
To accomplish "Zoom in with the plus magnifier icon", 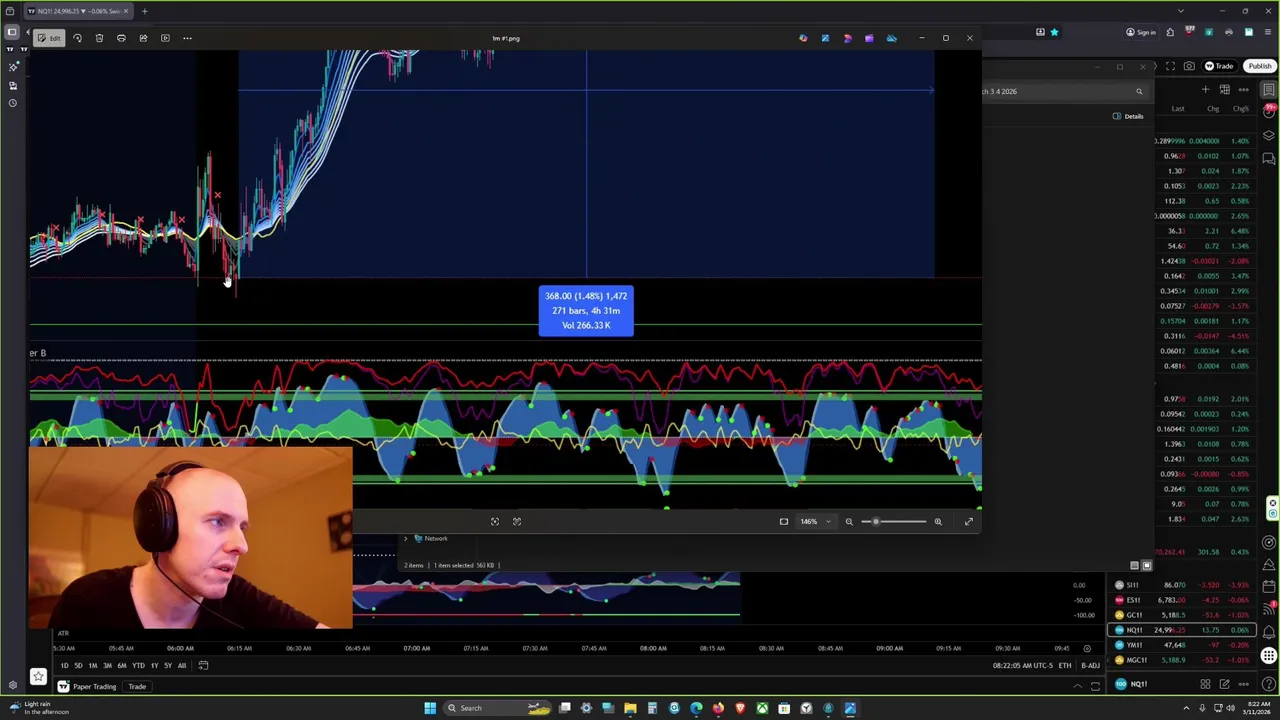I will [x=938, y=521].
